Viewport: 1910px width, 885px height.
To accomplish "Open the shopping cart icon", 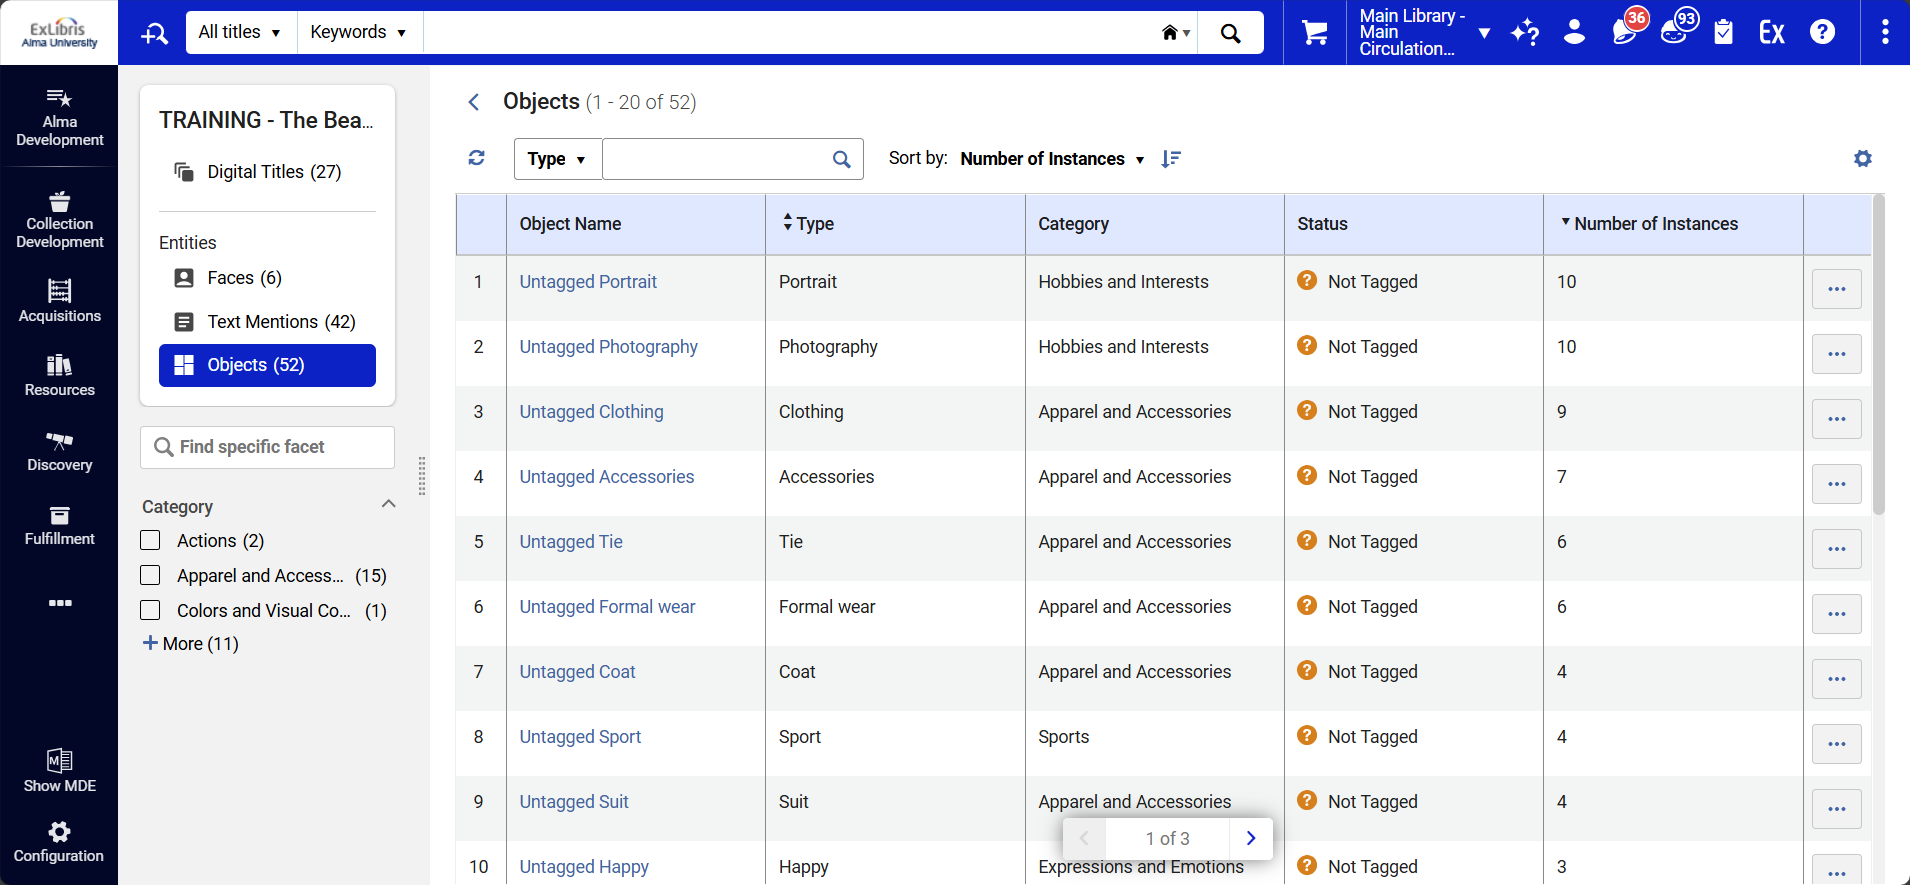I will pyautogui.click(x=1314, y=33).
